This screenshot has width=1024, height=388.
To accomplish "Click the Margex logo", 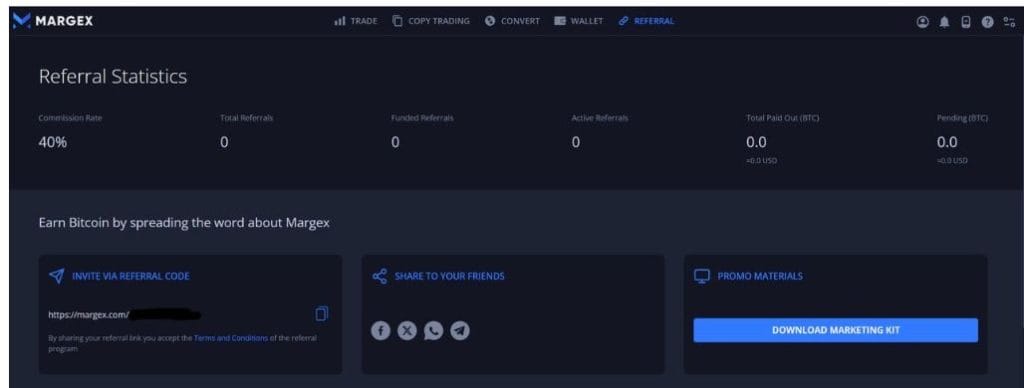I will click(53, 21).
